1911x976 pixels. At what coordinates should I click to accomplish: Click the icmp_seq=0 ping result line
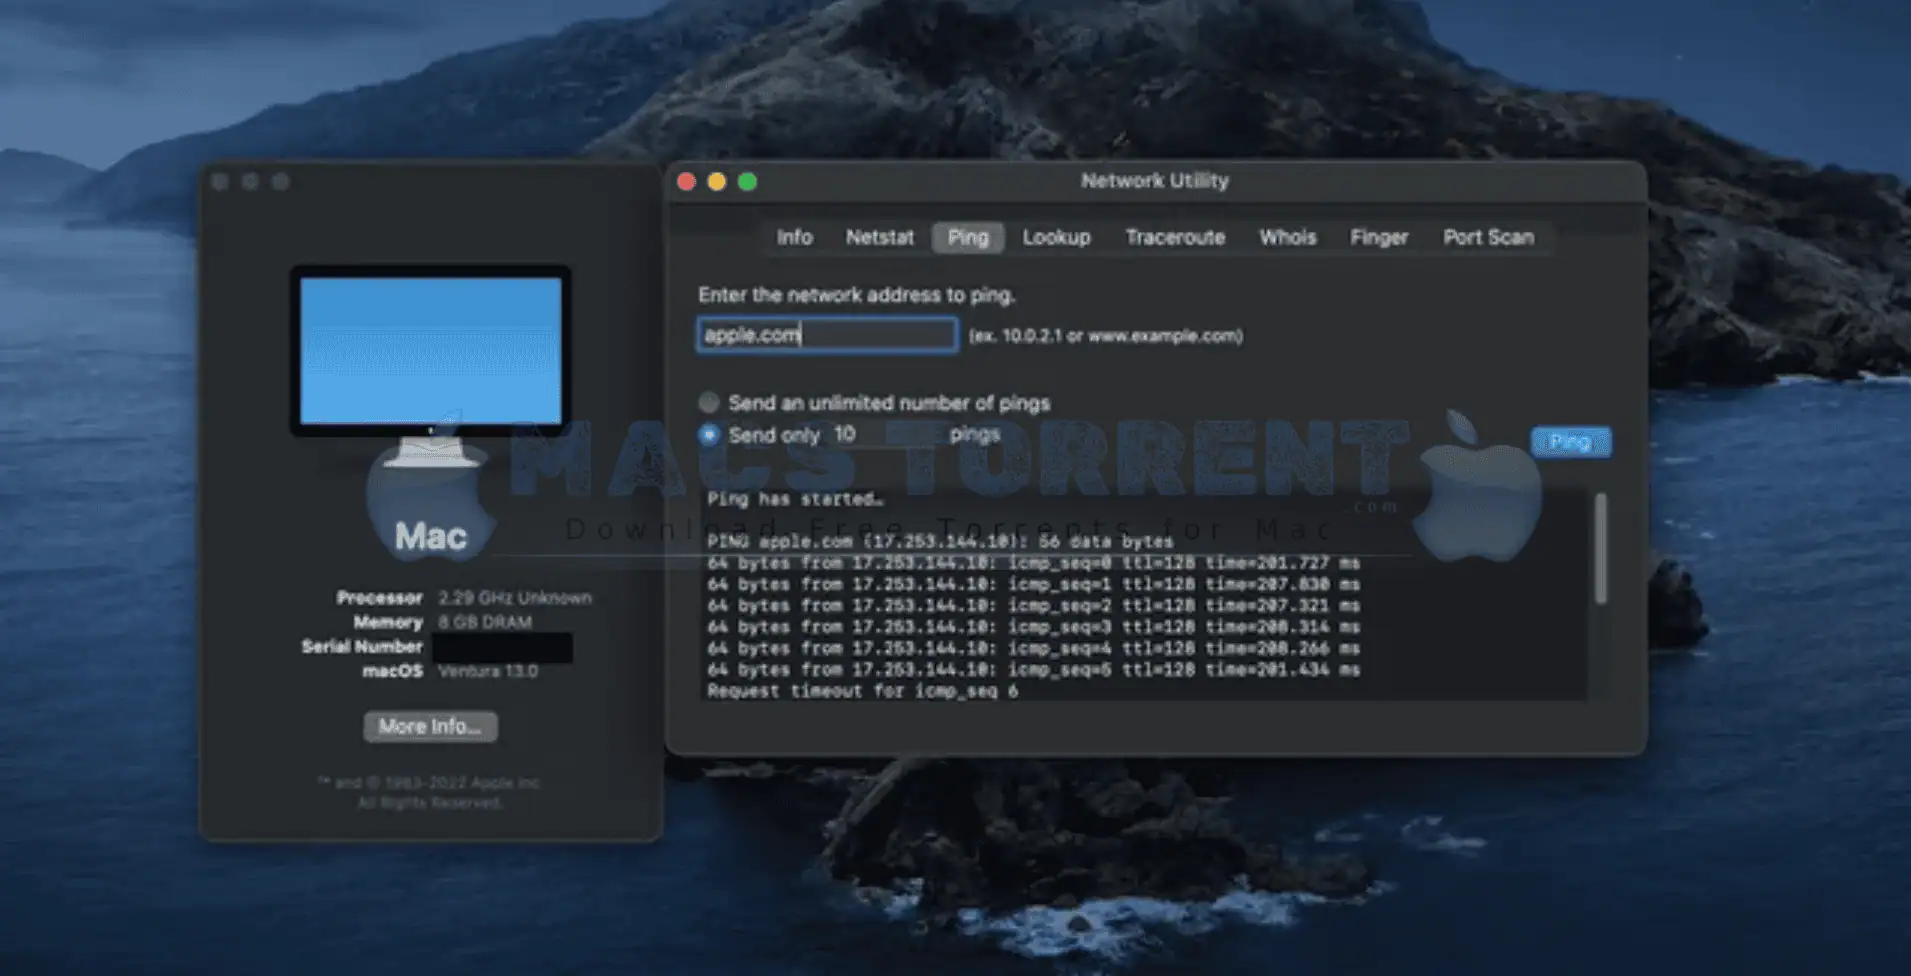click(x=1033, y=563)
